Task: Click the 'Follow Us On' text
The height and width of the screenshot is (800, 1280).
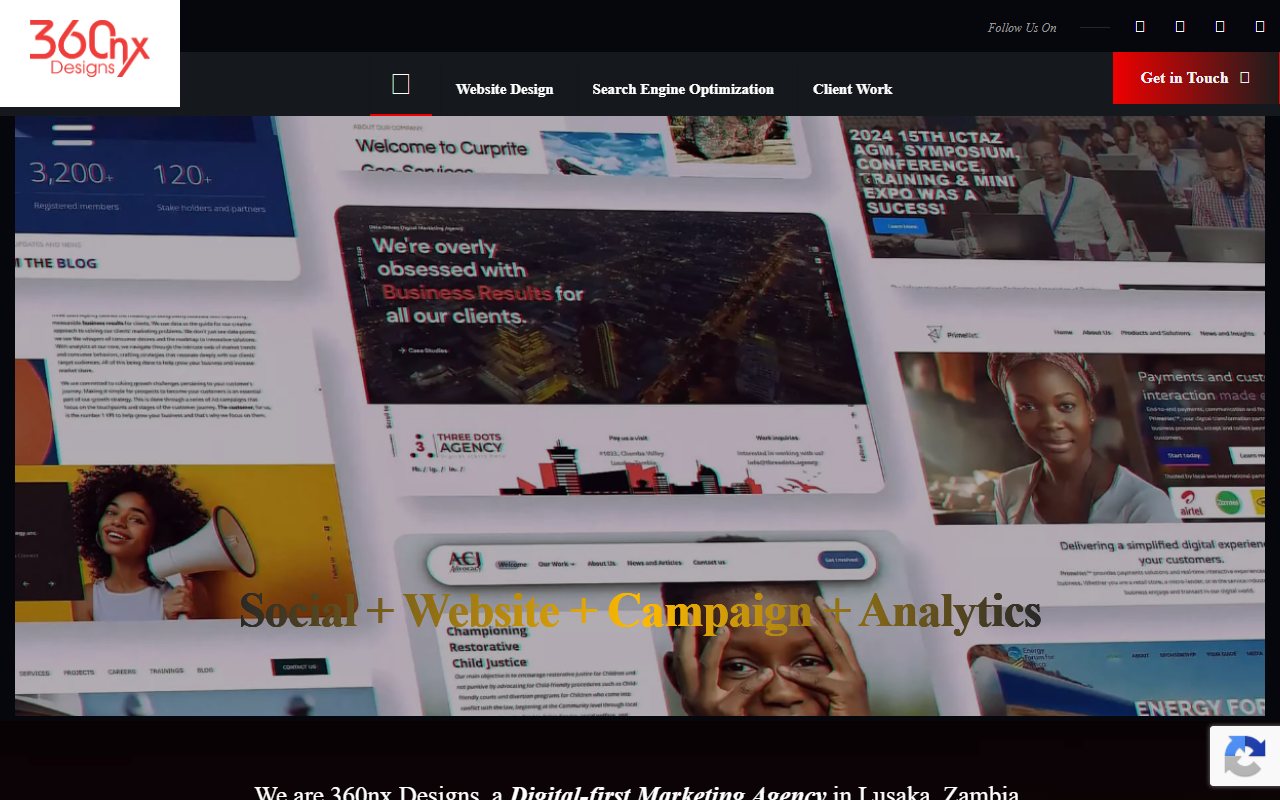Action: (x=1022, y=28)
